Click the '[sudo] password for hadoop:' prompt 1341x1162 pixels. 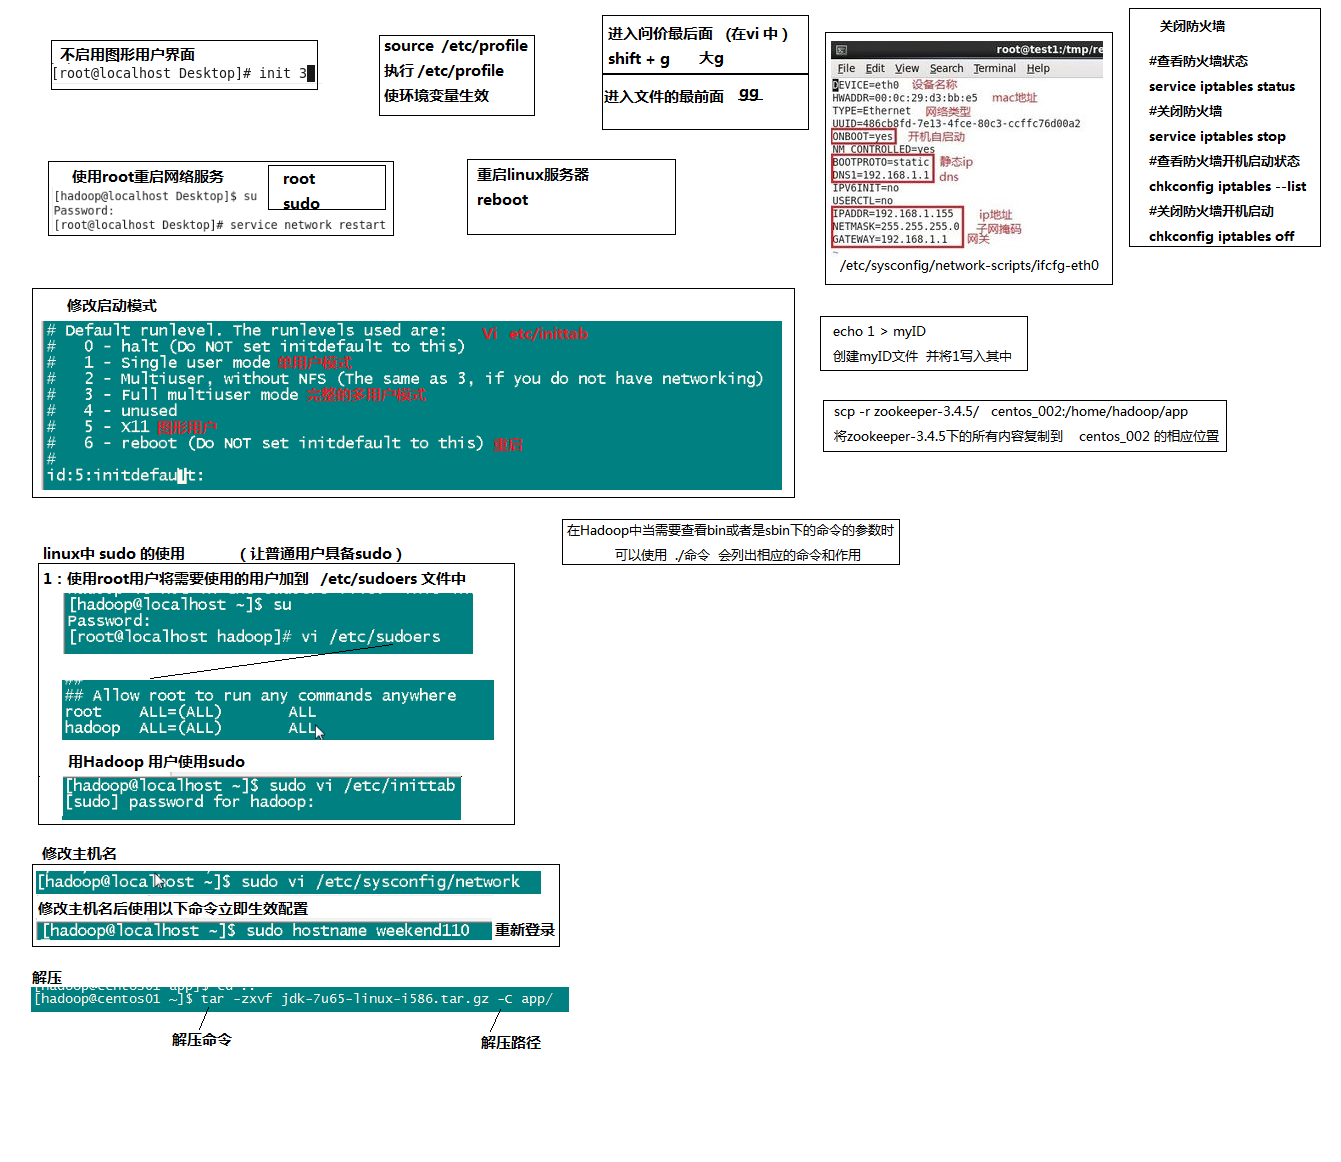pyautogui.click(x=190, y=802)
